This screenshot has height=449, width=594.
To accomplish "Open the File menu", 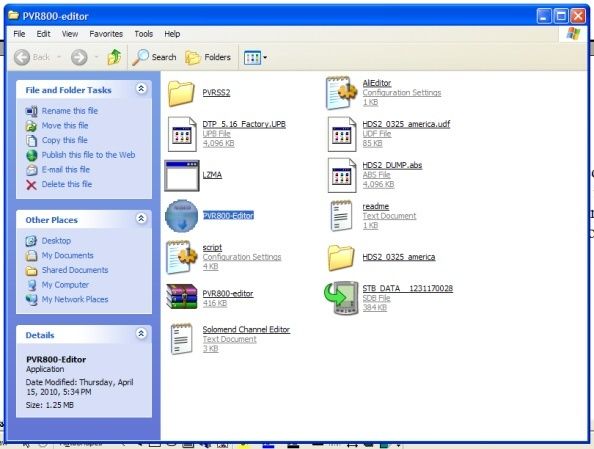I will (19, 34).
